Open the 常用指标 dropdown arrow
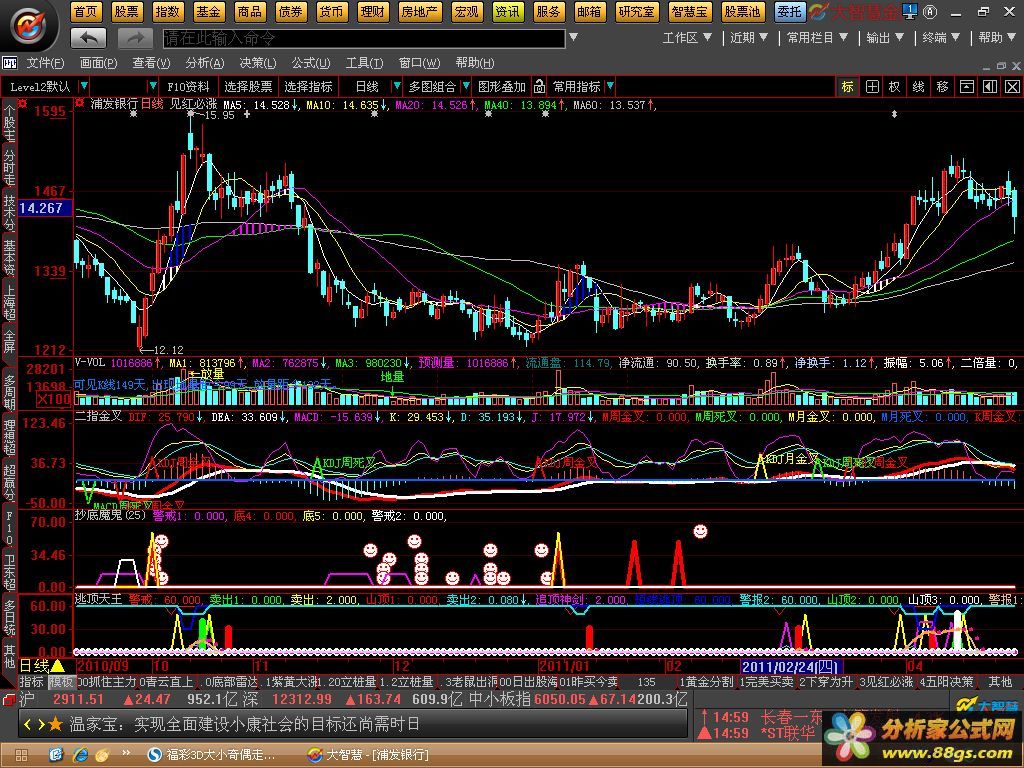Image resolution: width=1024 pixels, height=768 pixels. 610,86
